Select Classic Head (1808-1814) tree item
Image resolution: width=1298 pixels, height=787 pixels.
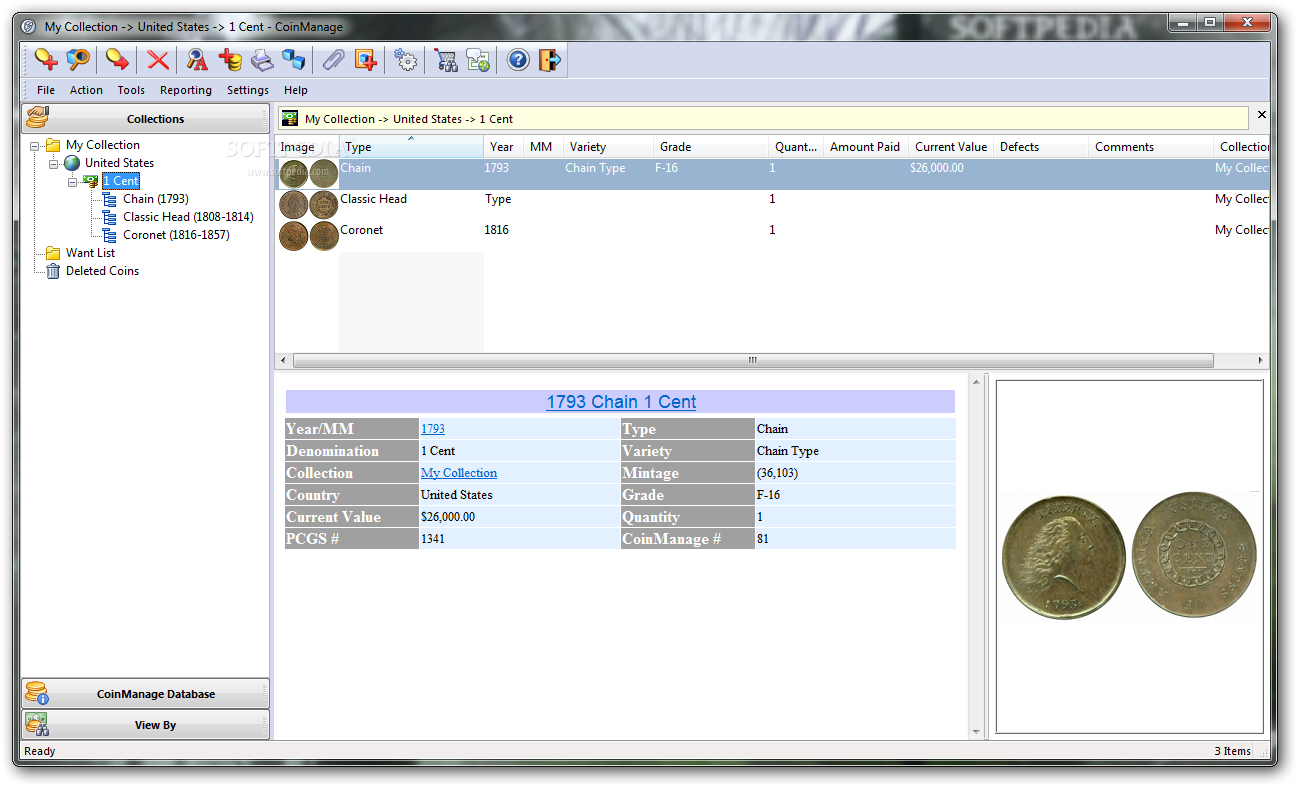point(188,217)
